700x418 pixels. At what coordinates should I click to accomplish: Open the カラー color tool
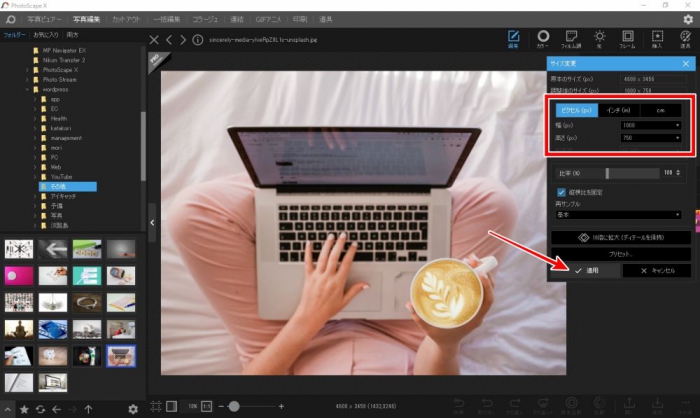coord(543,39)
